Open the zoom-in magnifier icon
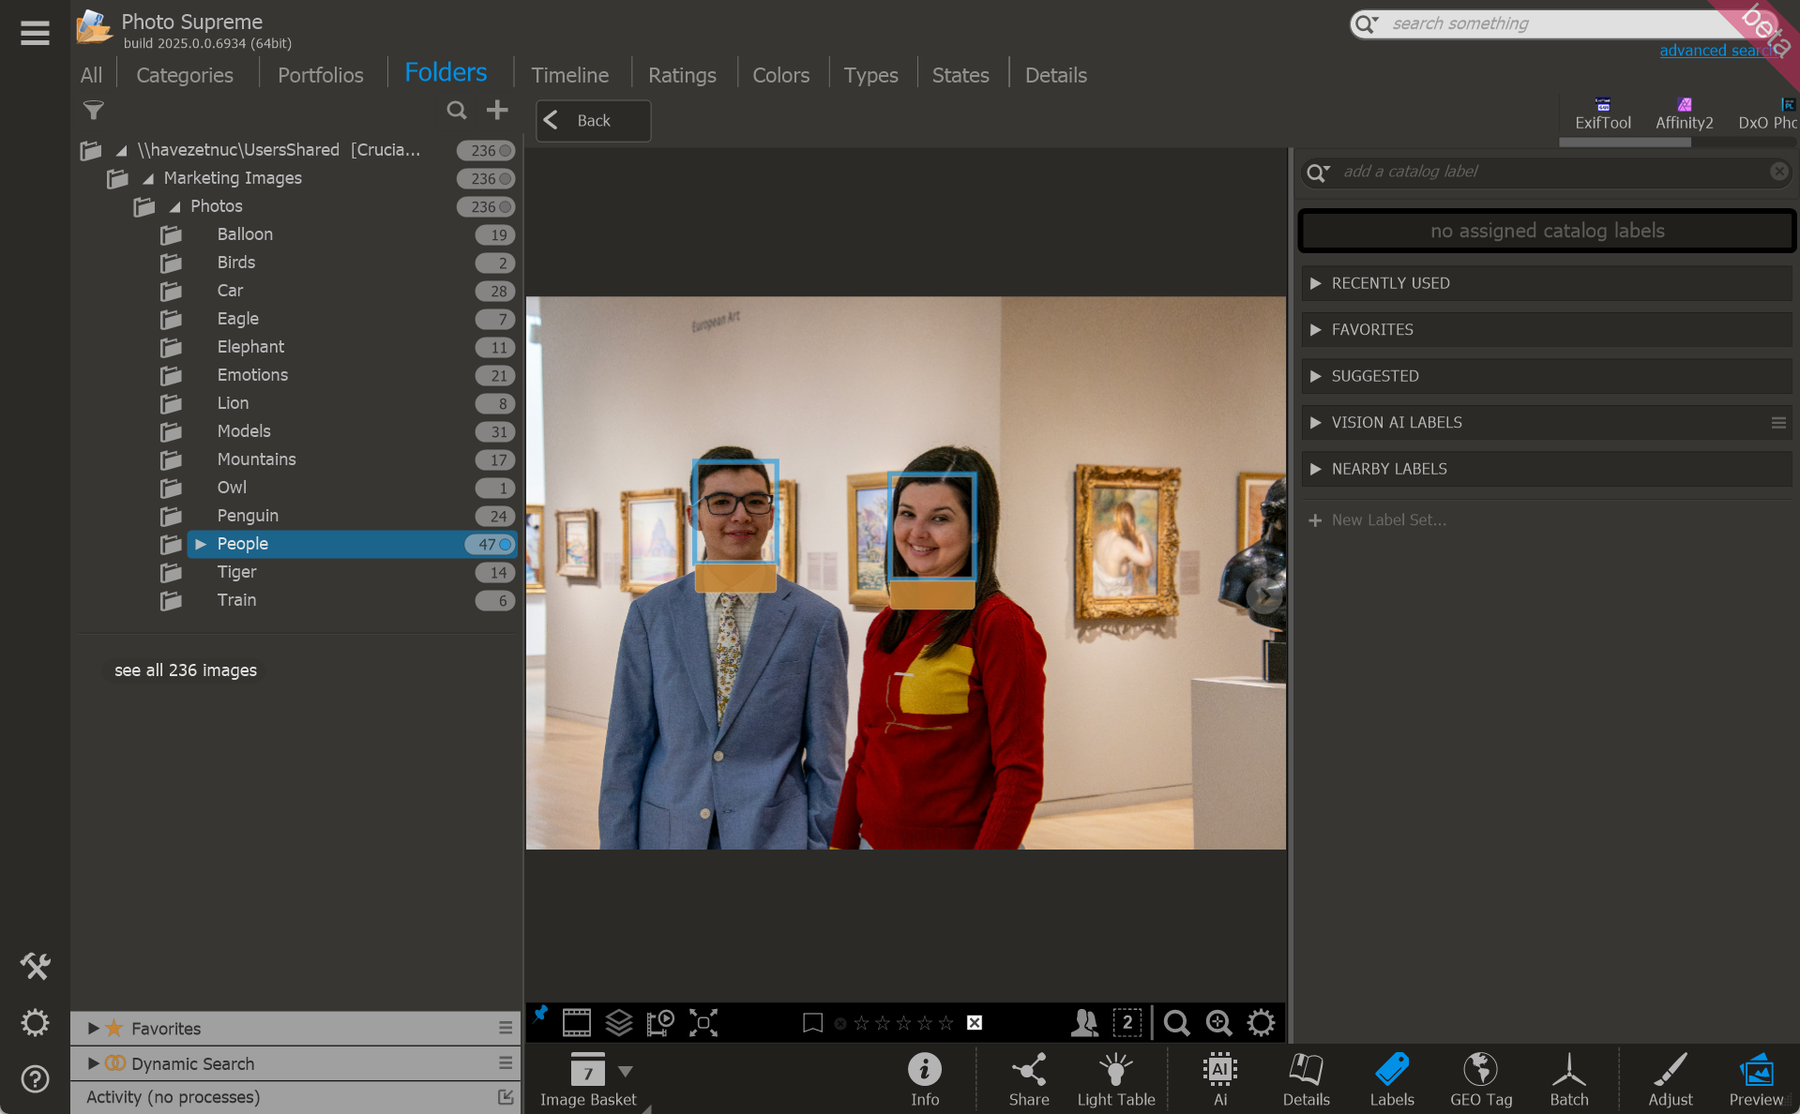Viewport: 1800px width, 1114px height. [x=1219, y=1022]
